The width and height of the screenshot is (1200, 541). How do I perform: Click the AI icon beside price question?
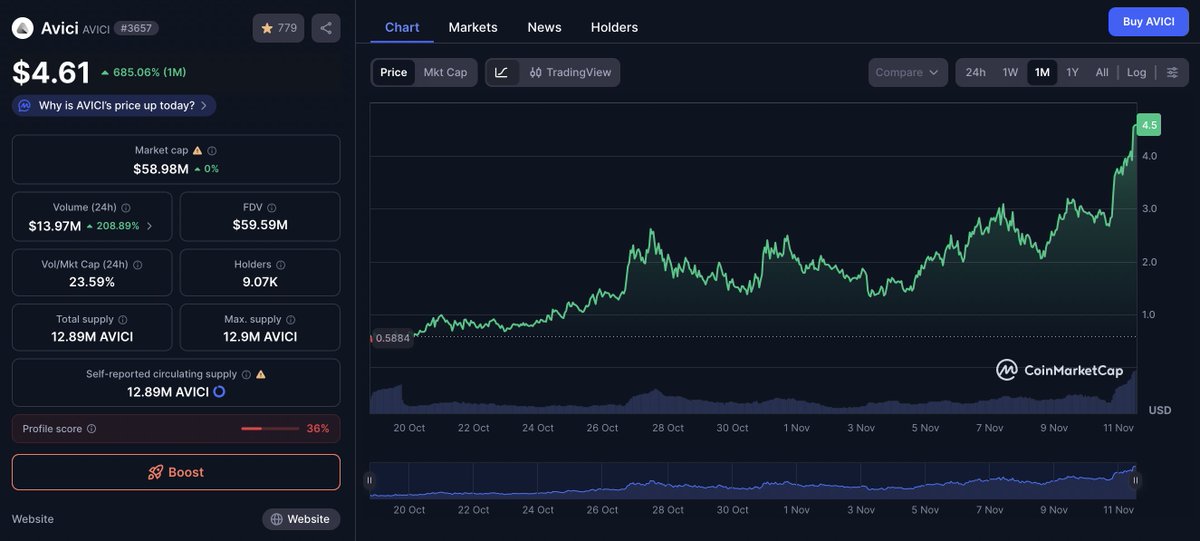point(25,105)
